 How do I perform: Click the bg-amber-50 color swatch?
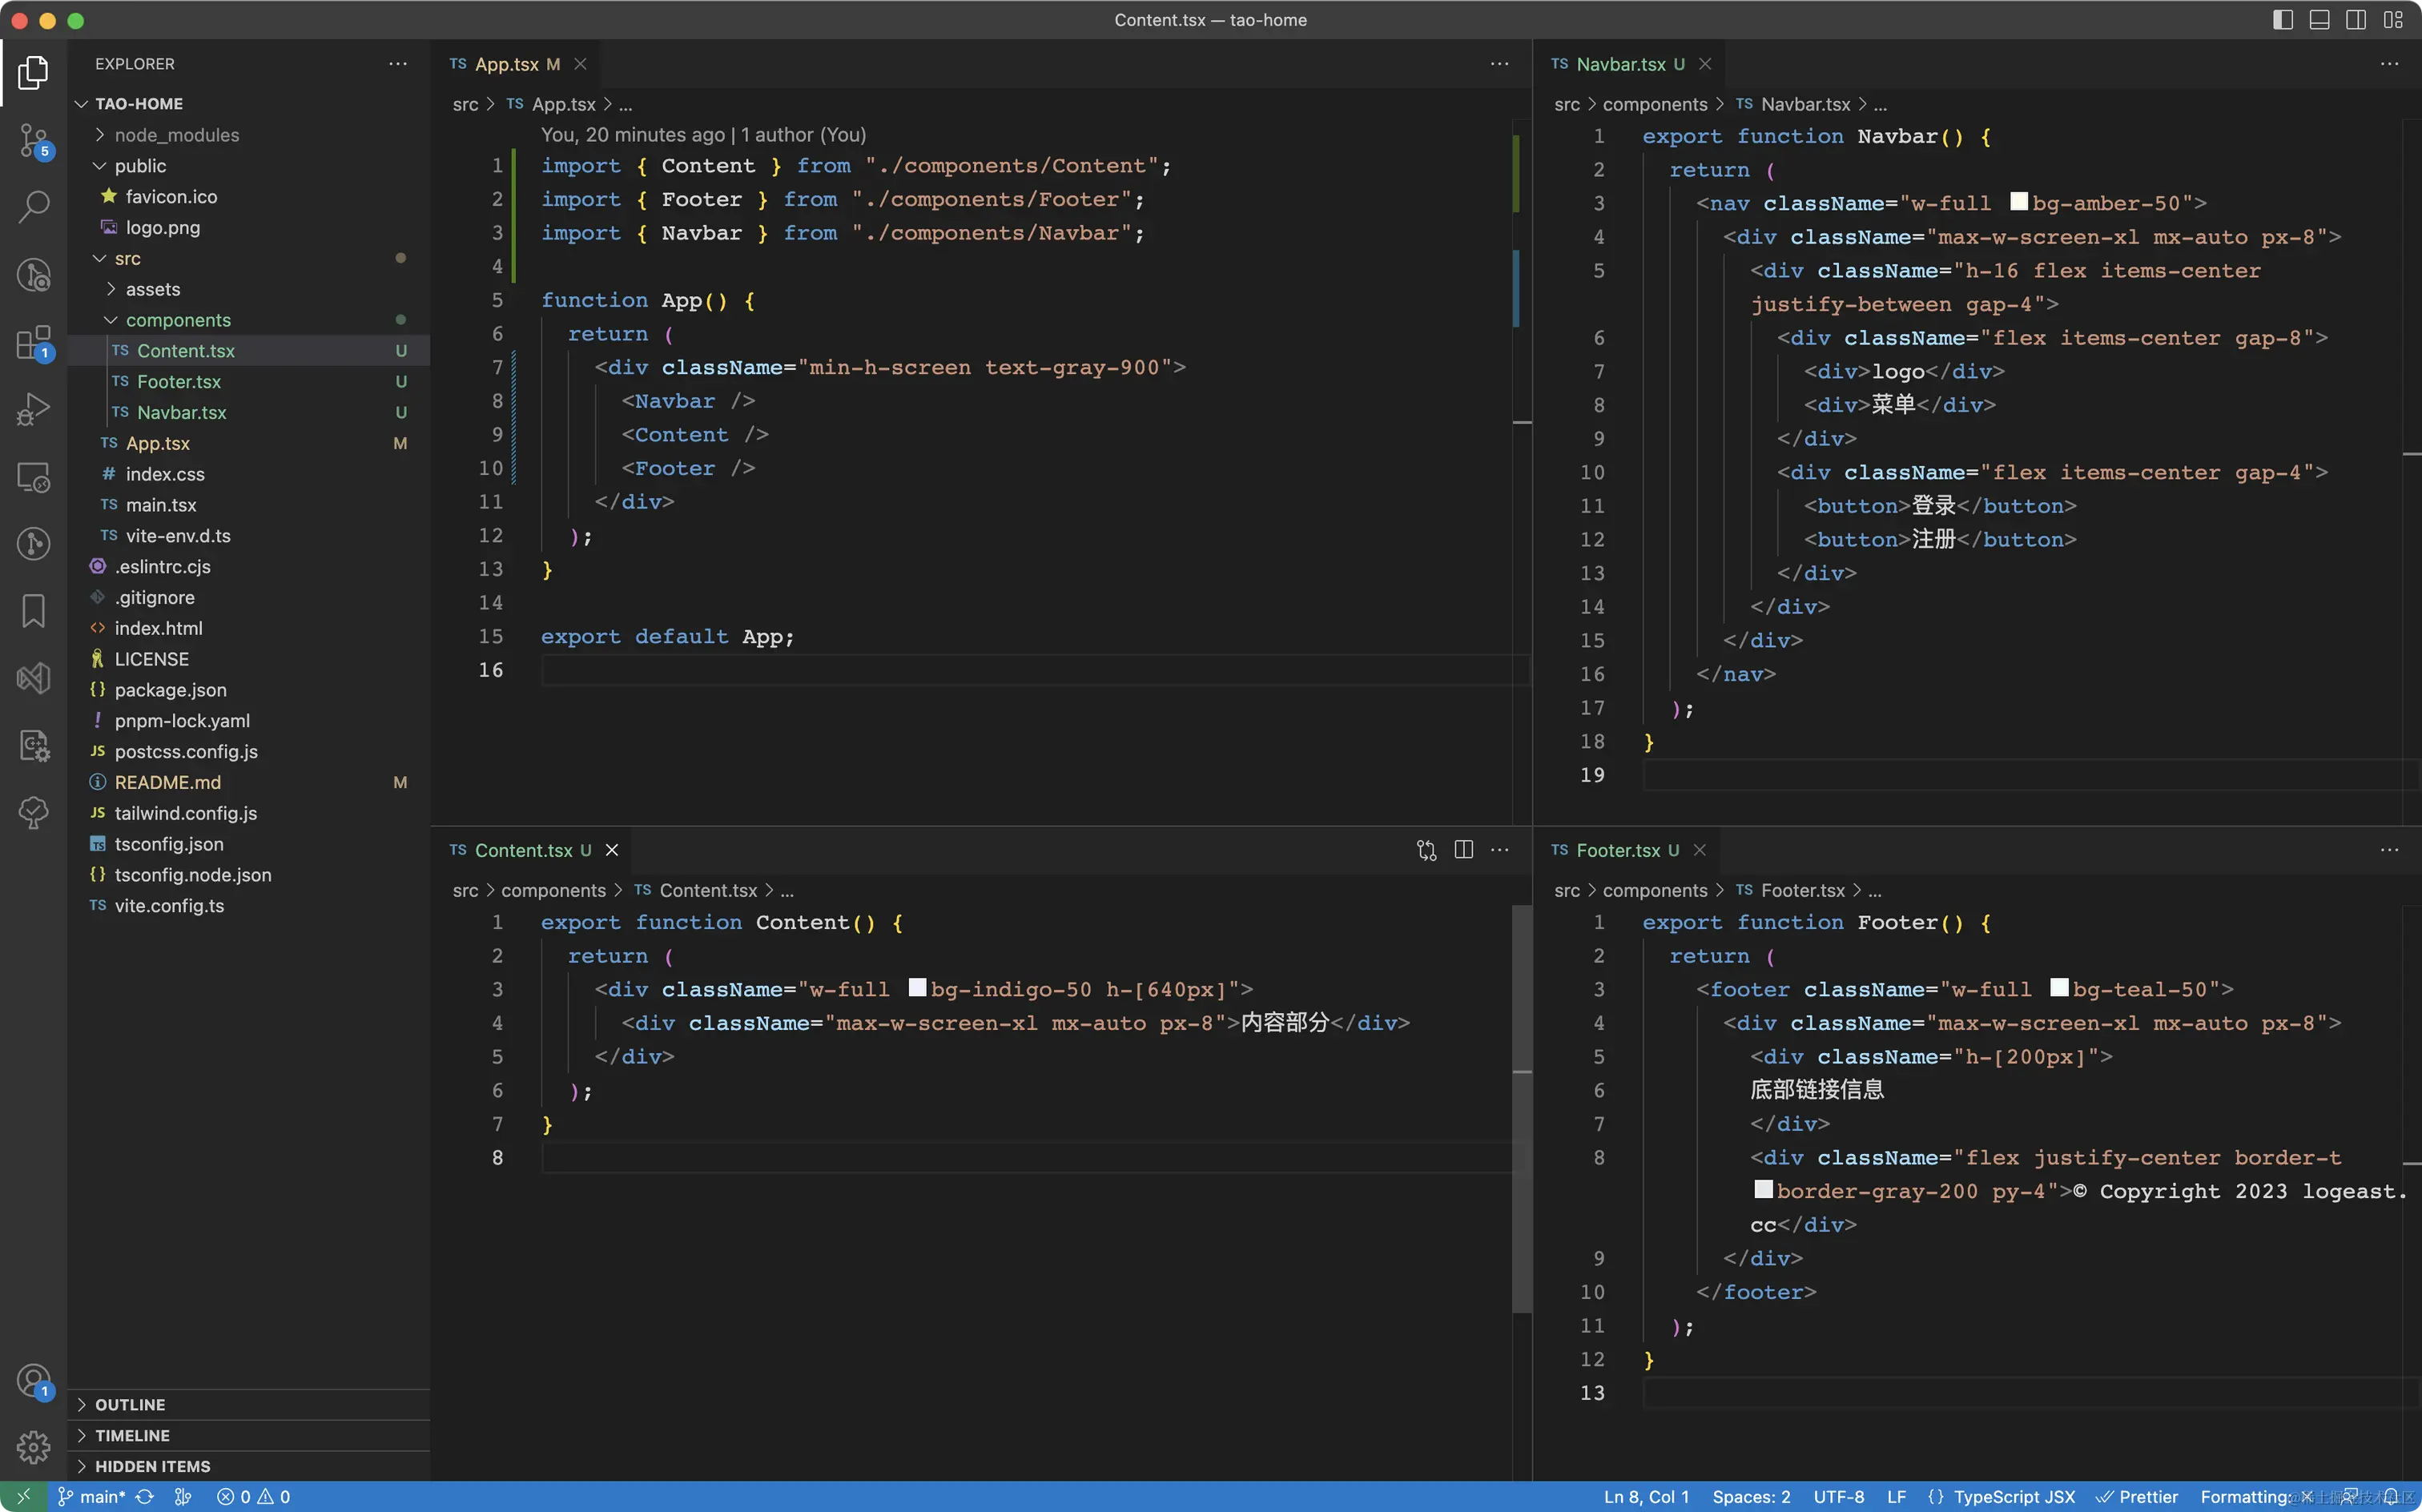pyautogui.click(x=2019, y=202)
